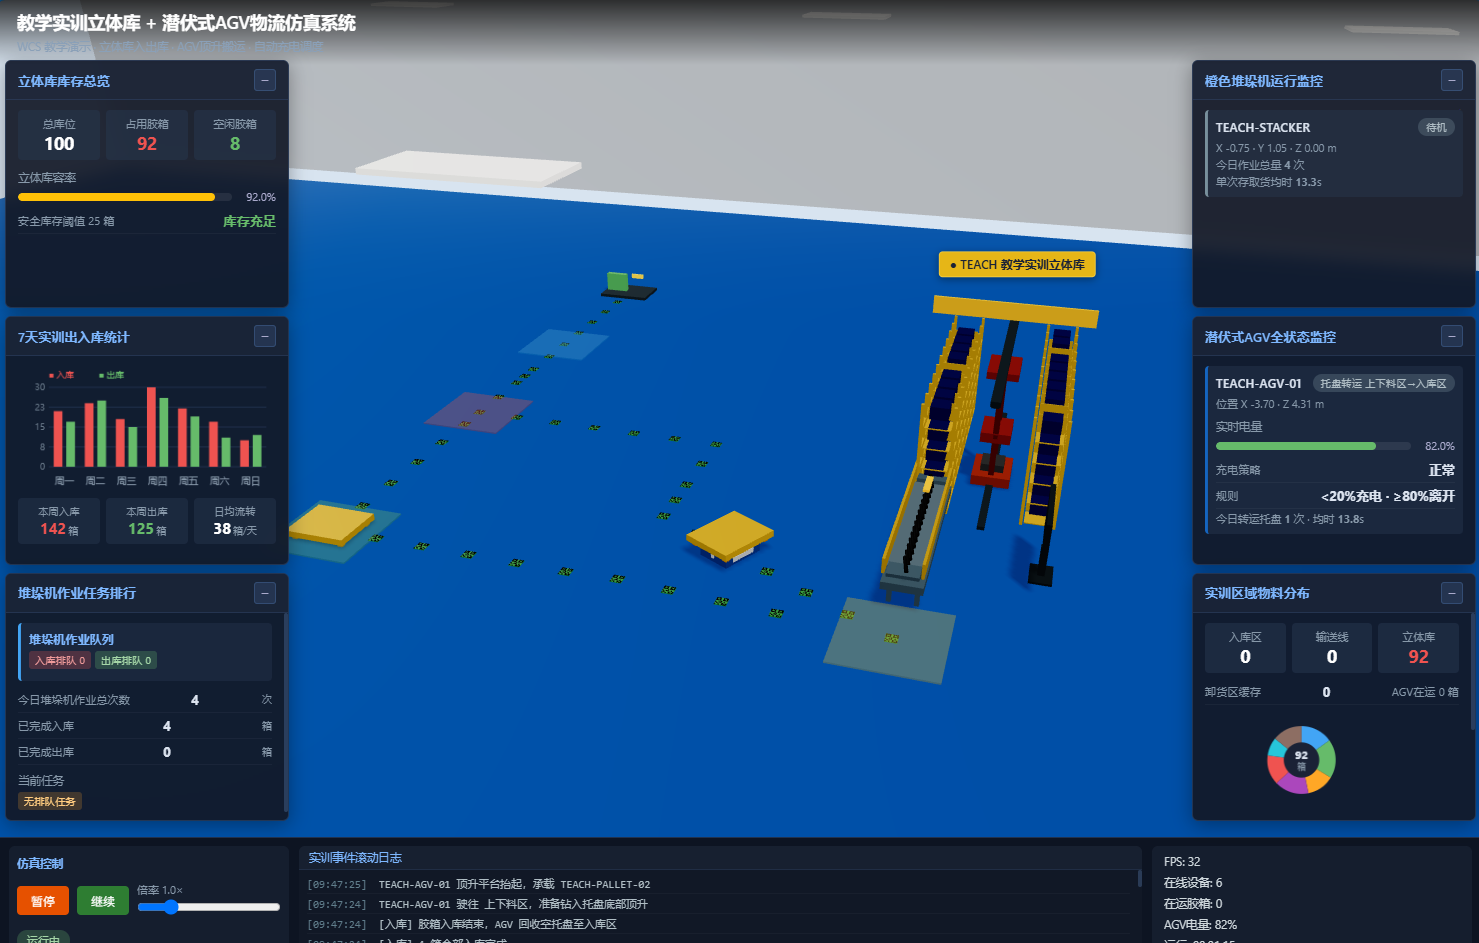Select the 输送线 0 material card

(1332, 648)
